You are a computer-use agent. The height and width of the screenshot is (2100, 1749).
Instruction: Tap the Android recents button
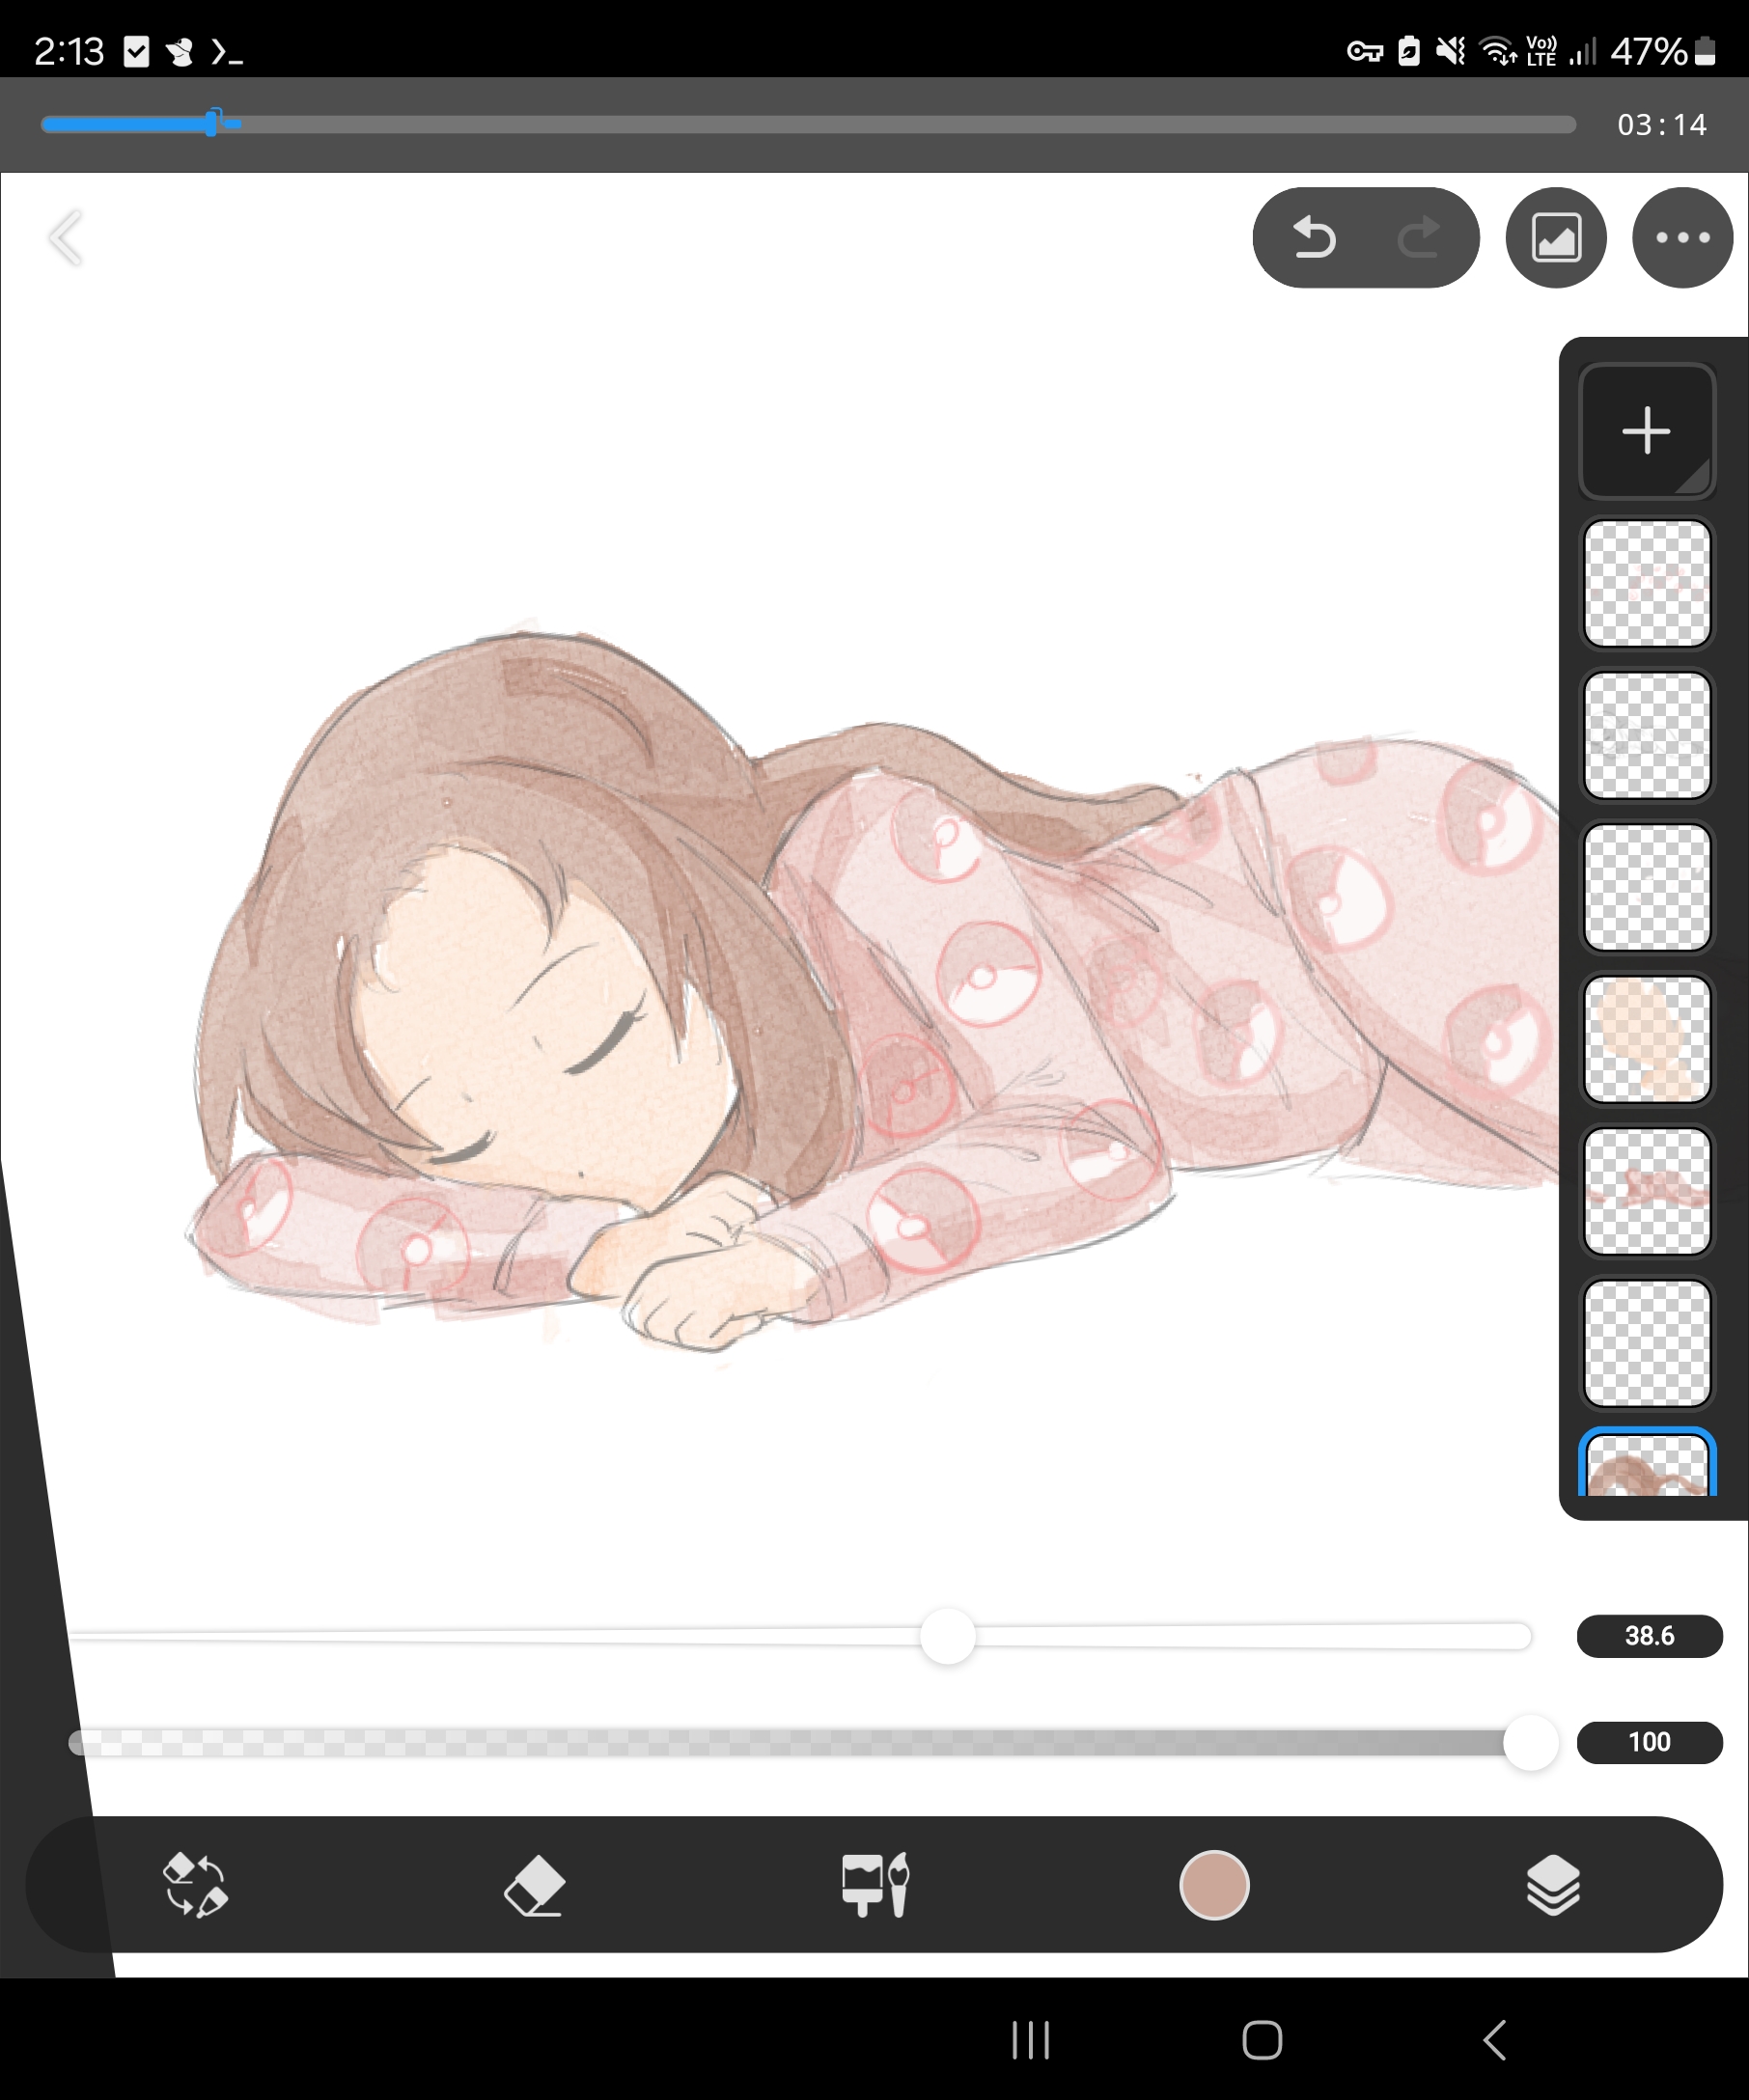[x=1031, y=2040]
